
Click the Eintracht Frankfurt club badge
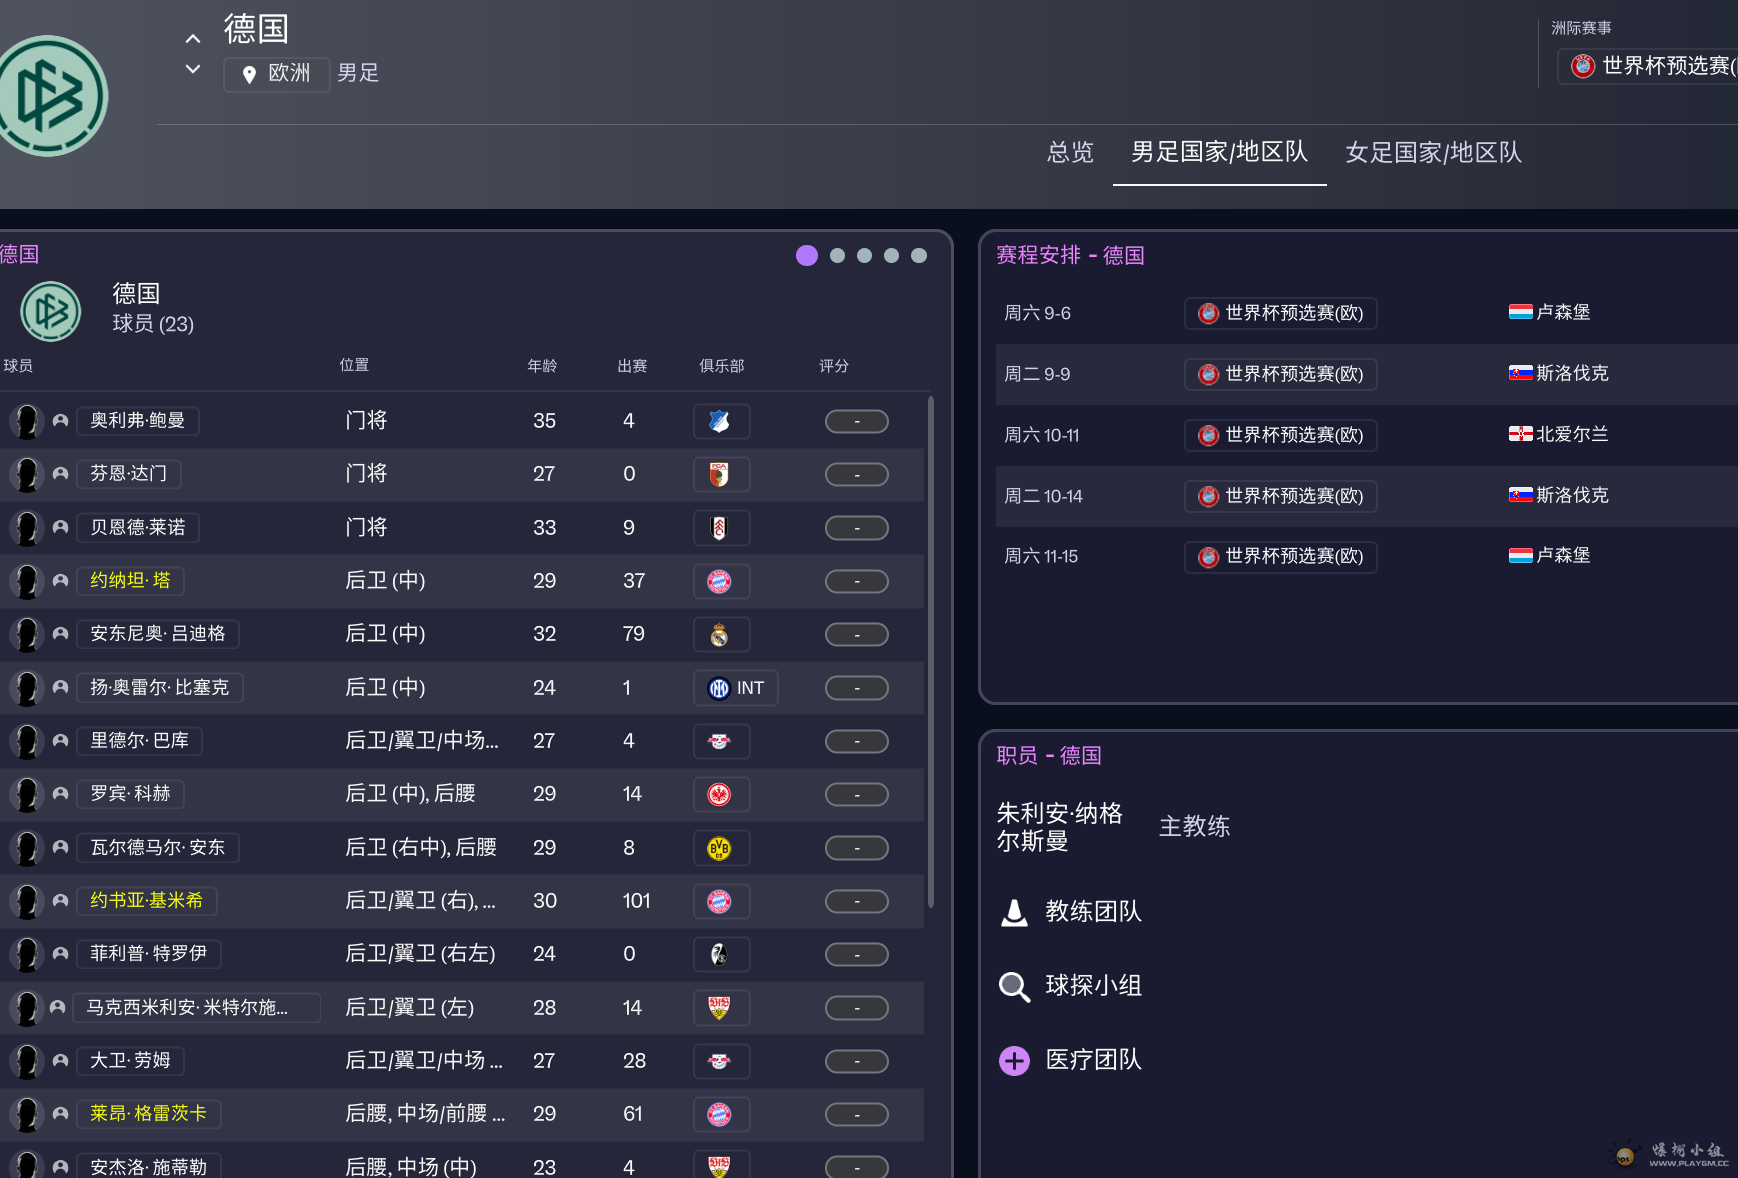coord(719,795)
